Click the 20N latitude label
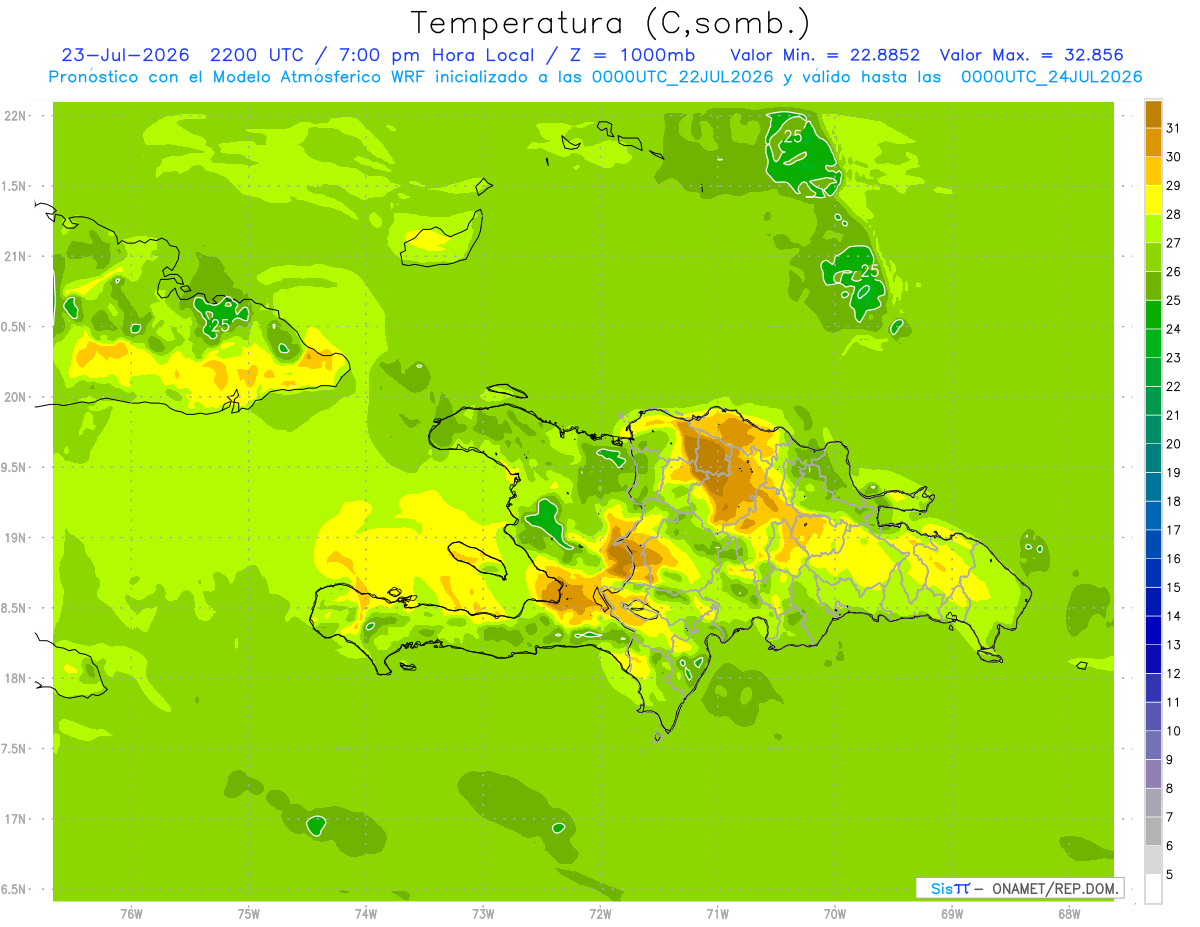The width and height of the screenshot is (1200, 927). click(15, 397)
